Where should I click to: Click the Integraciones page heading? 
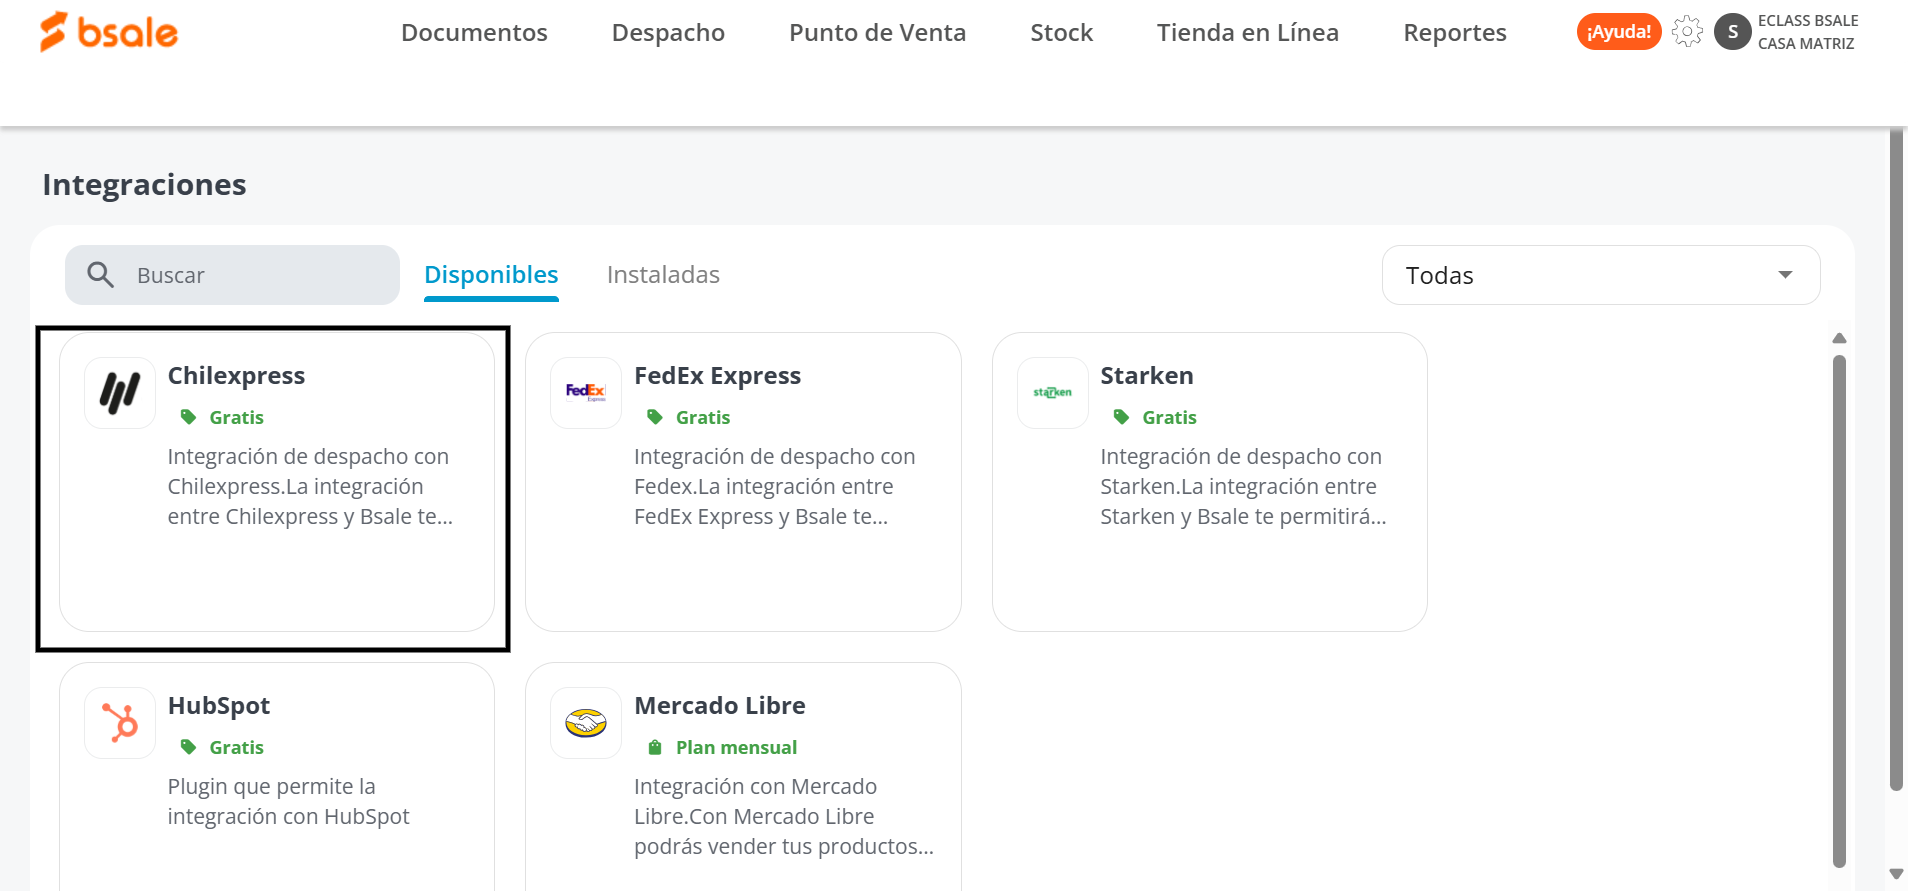point(144,185)
